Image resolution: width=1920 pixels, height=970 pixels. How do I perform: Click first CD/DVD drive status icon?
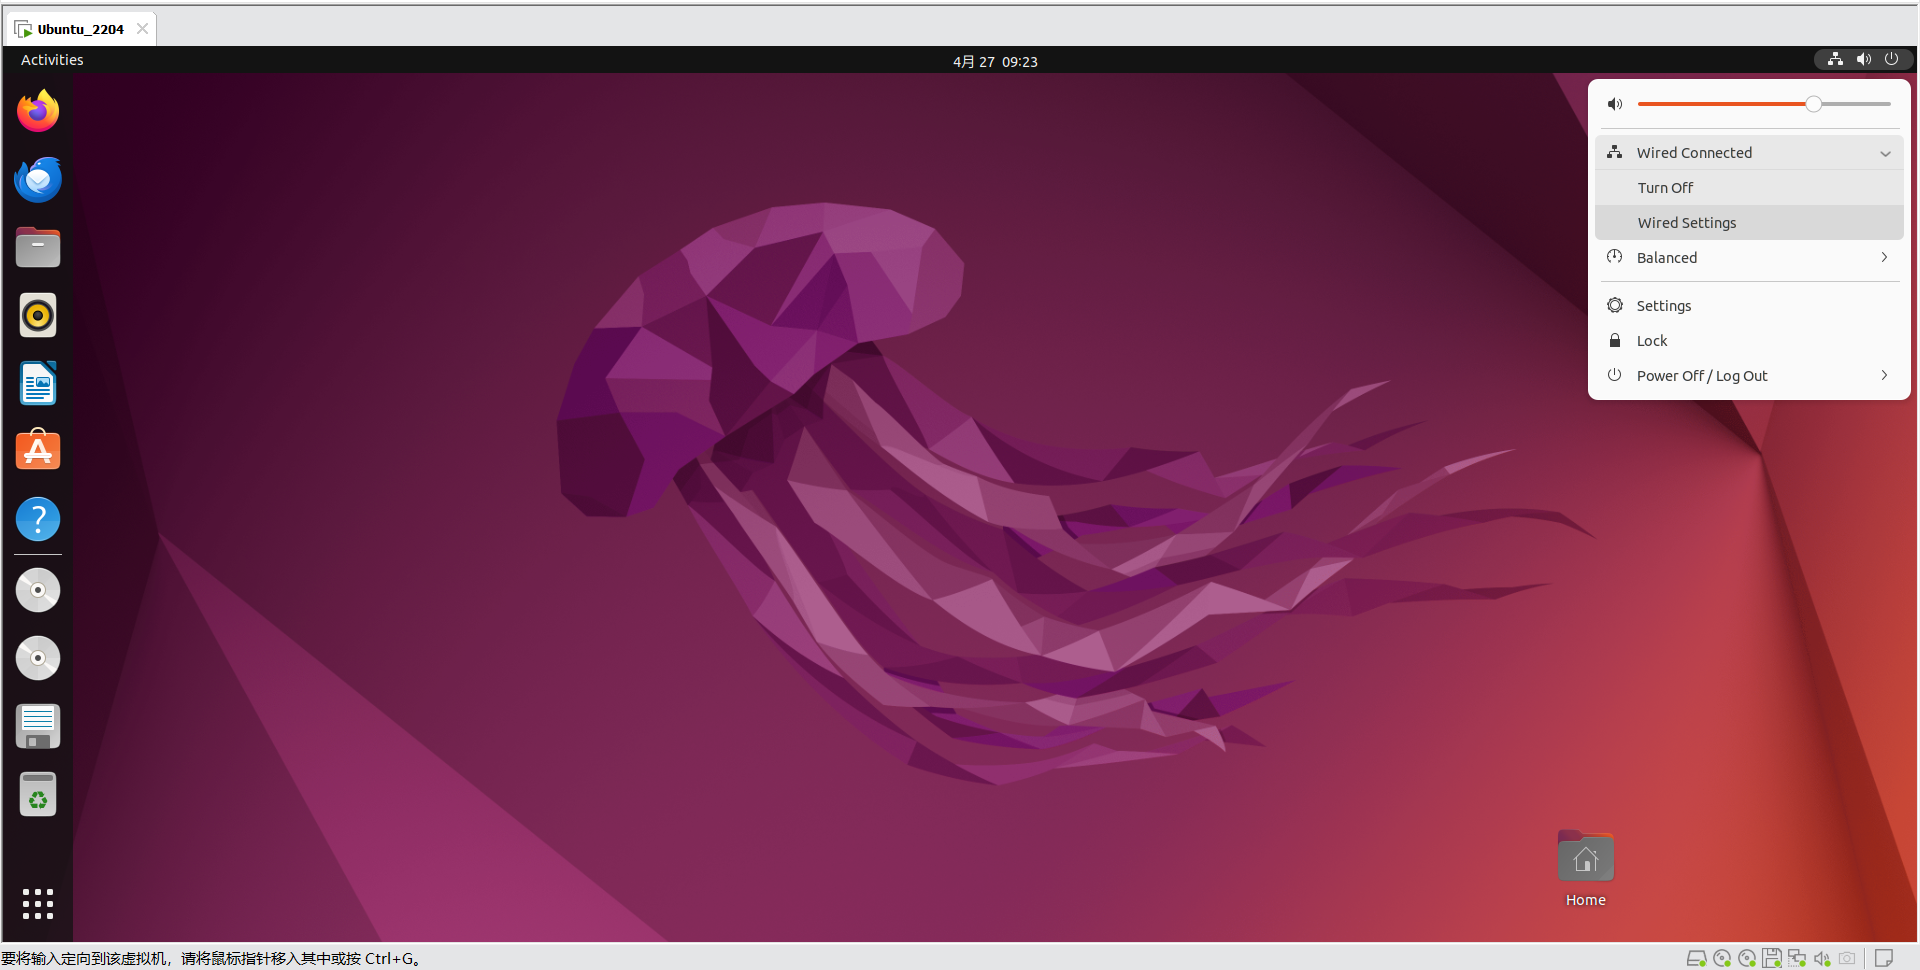[x=1722, y=958]
